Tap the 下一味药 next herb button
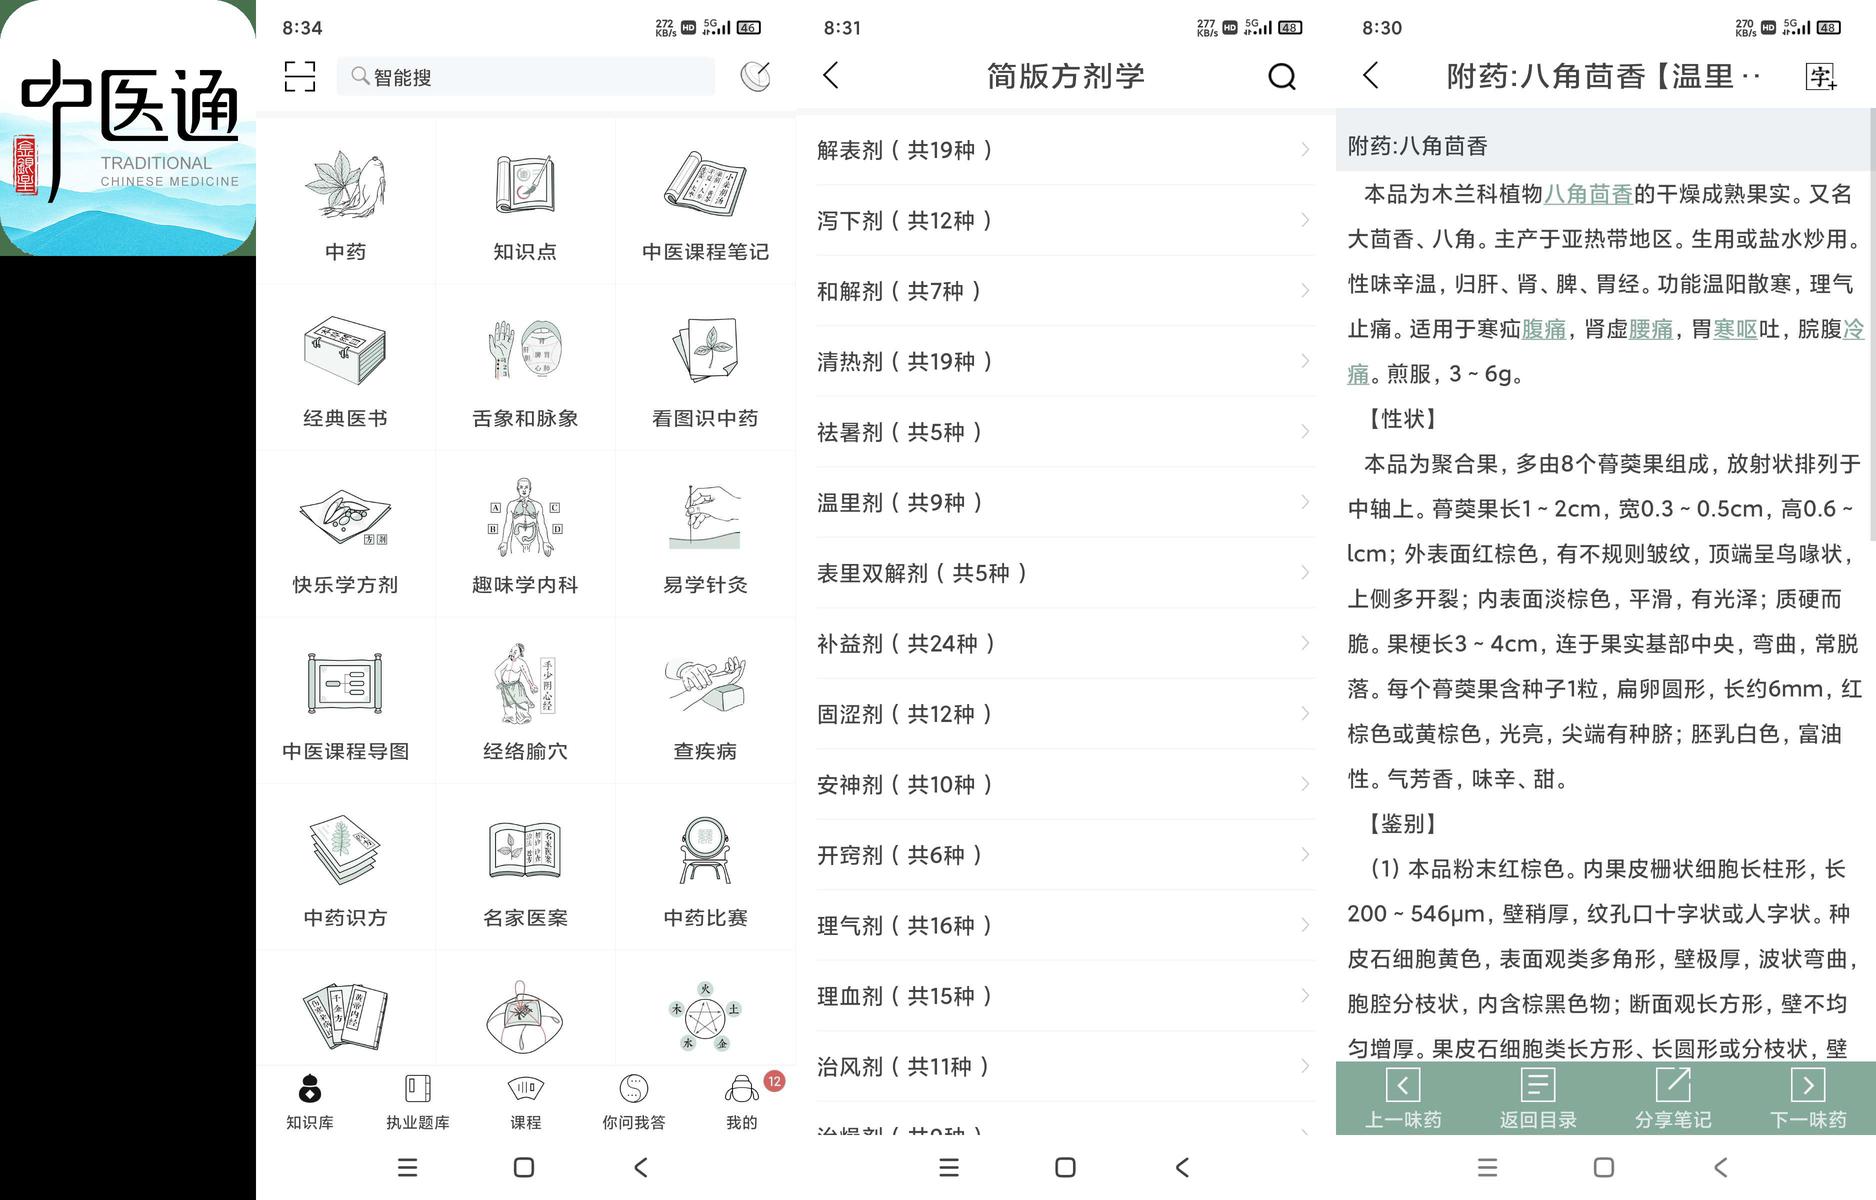Image resolution: width=1876 pixels, height=1200 pixels. pyautogui.click(x=1808, y=1099)
